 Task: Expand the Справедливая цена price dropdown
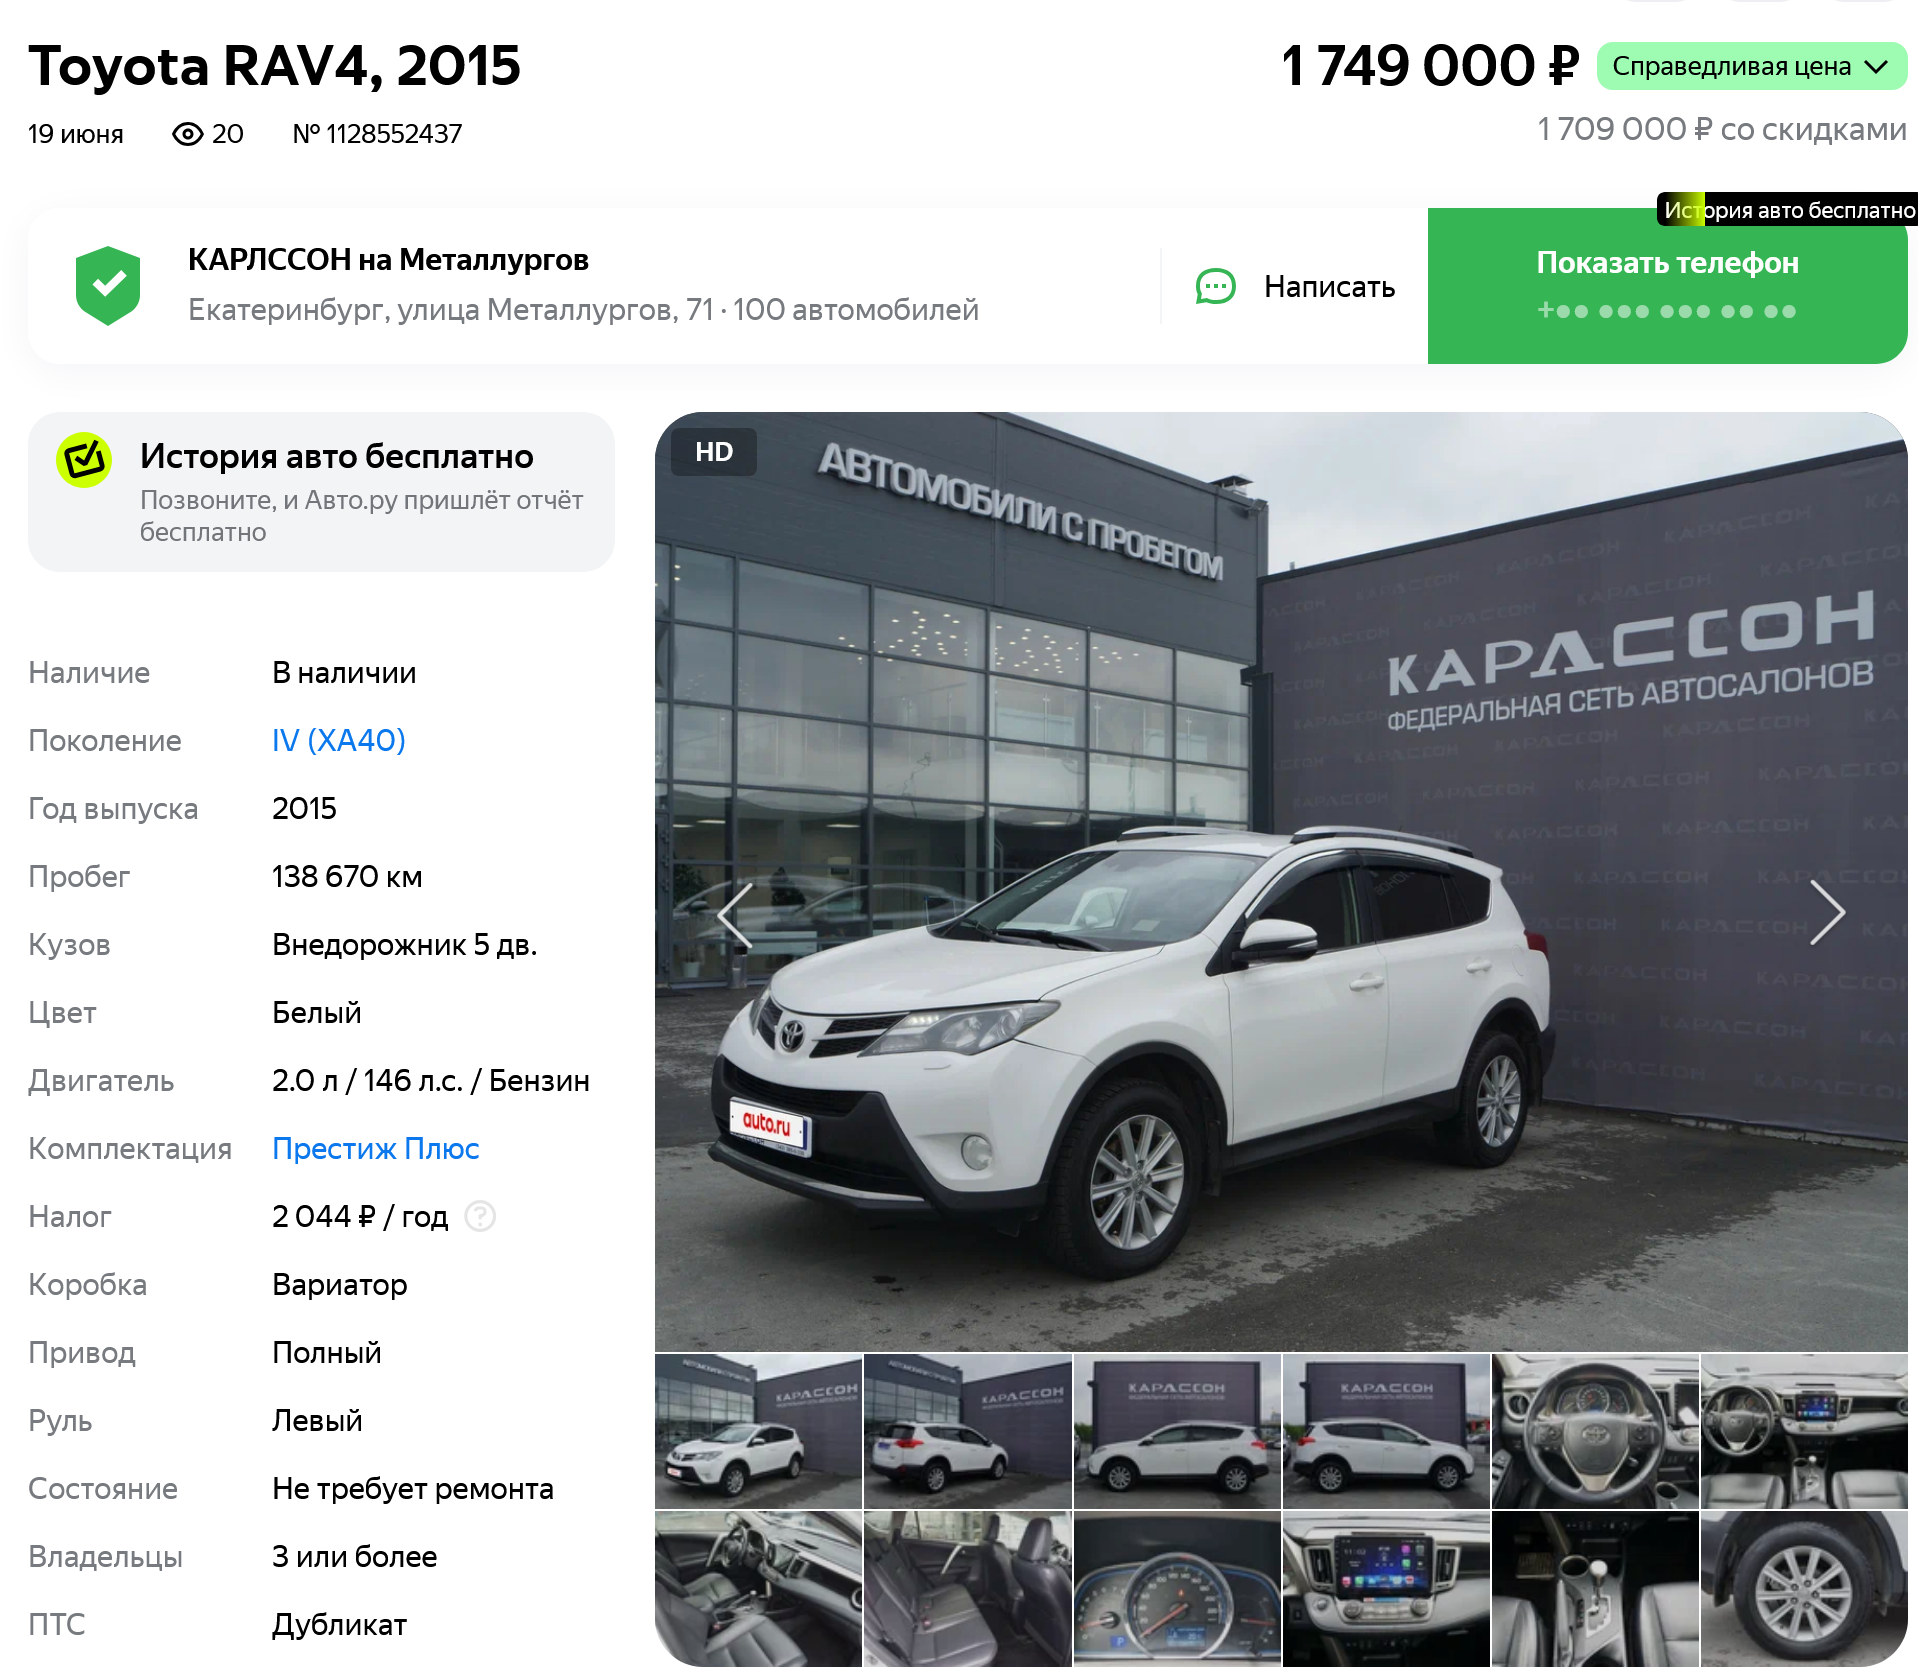pos(1752,67)
